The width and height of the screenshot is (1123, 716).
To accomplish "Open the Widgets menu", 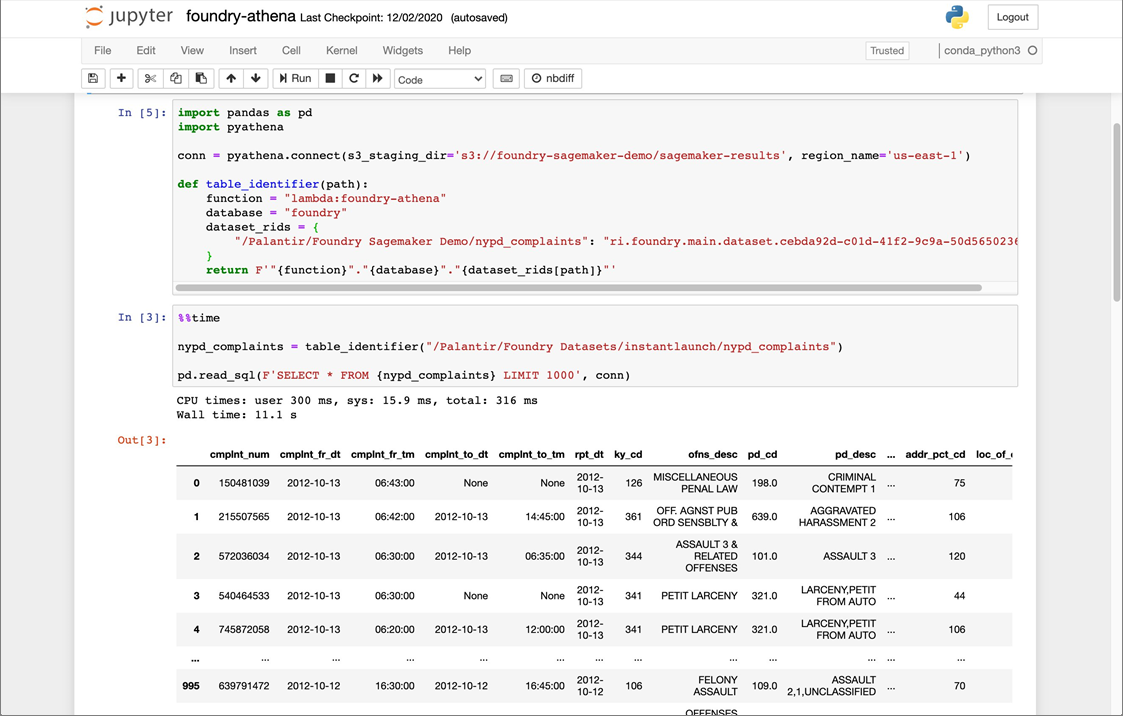I will (403, 50).
